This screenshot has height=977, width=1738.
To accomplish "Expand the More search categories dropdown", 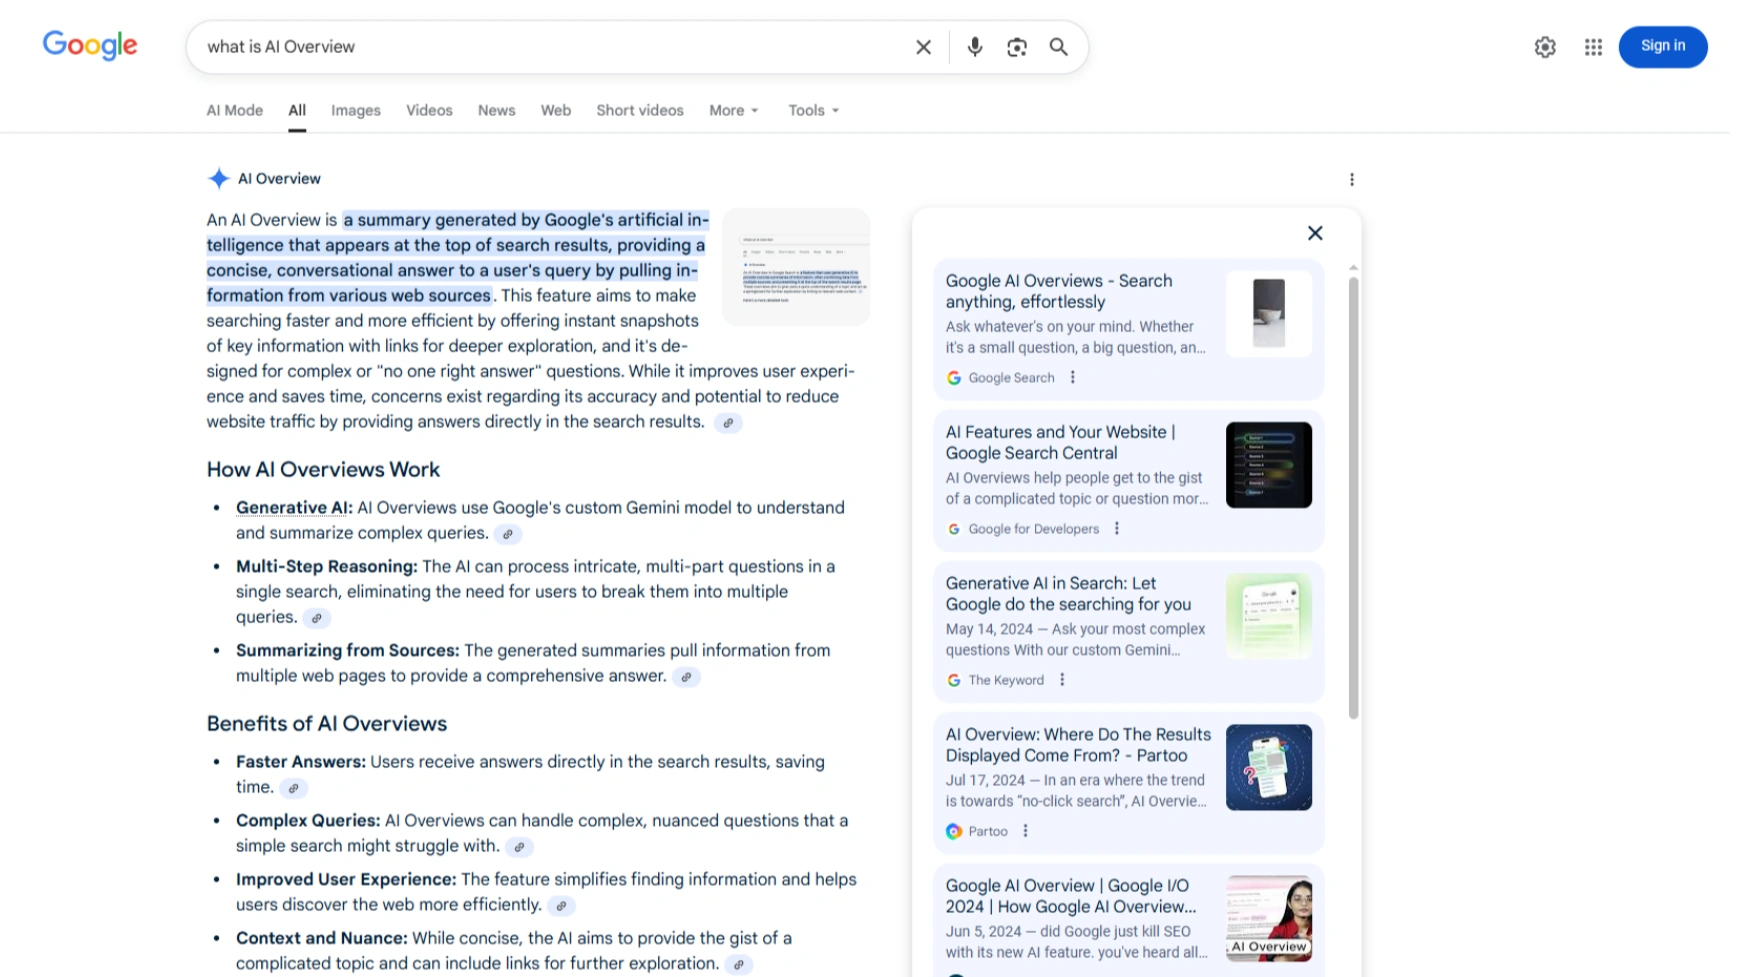I will tap(733, 110).
